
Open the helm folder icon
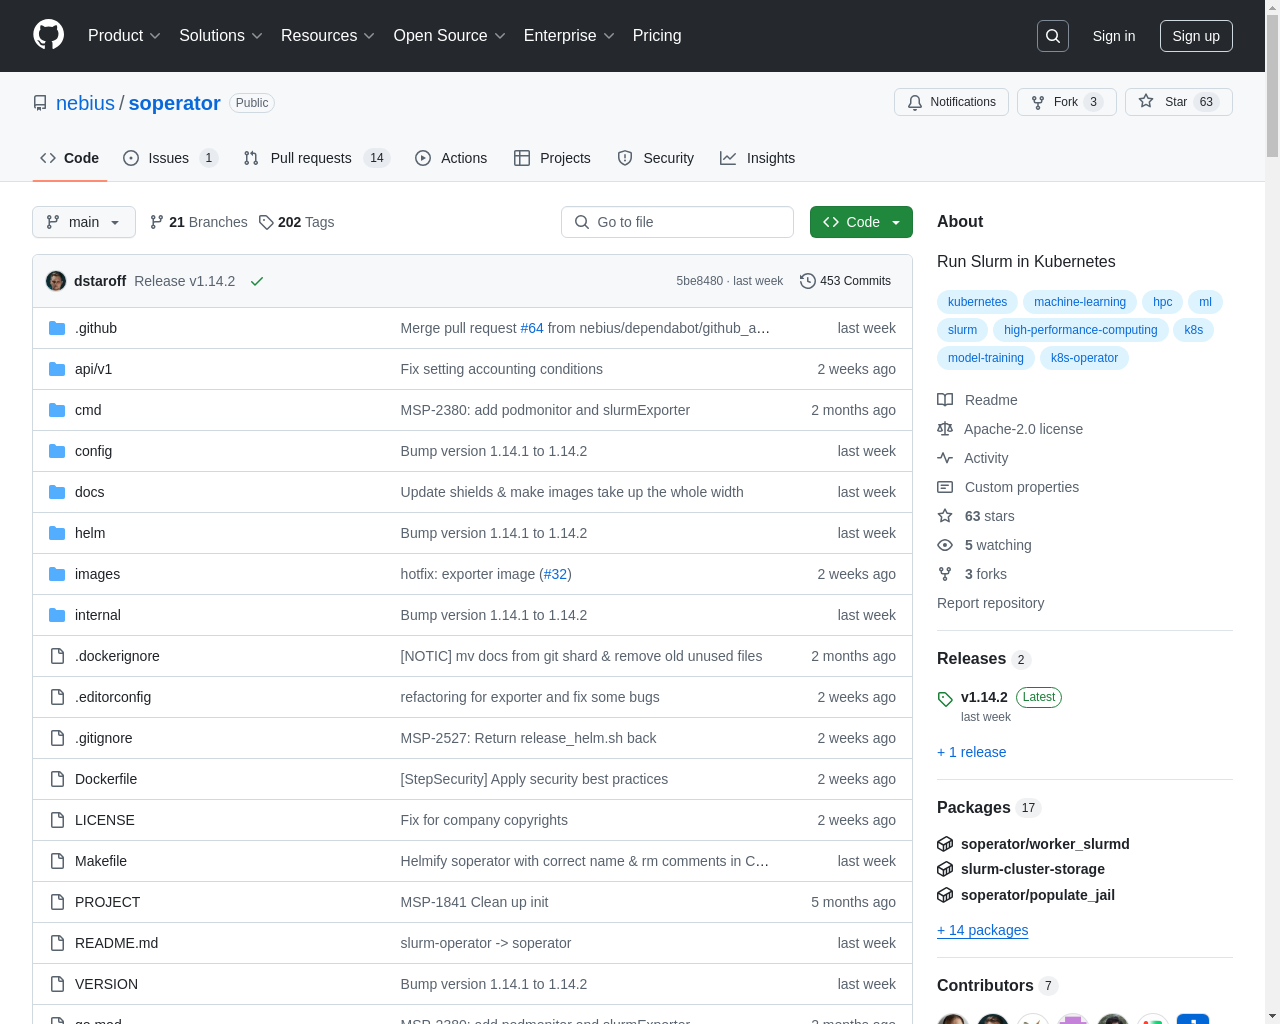57,533
